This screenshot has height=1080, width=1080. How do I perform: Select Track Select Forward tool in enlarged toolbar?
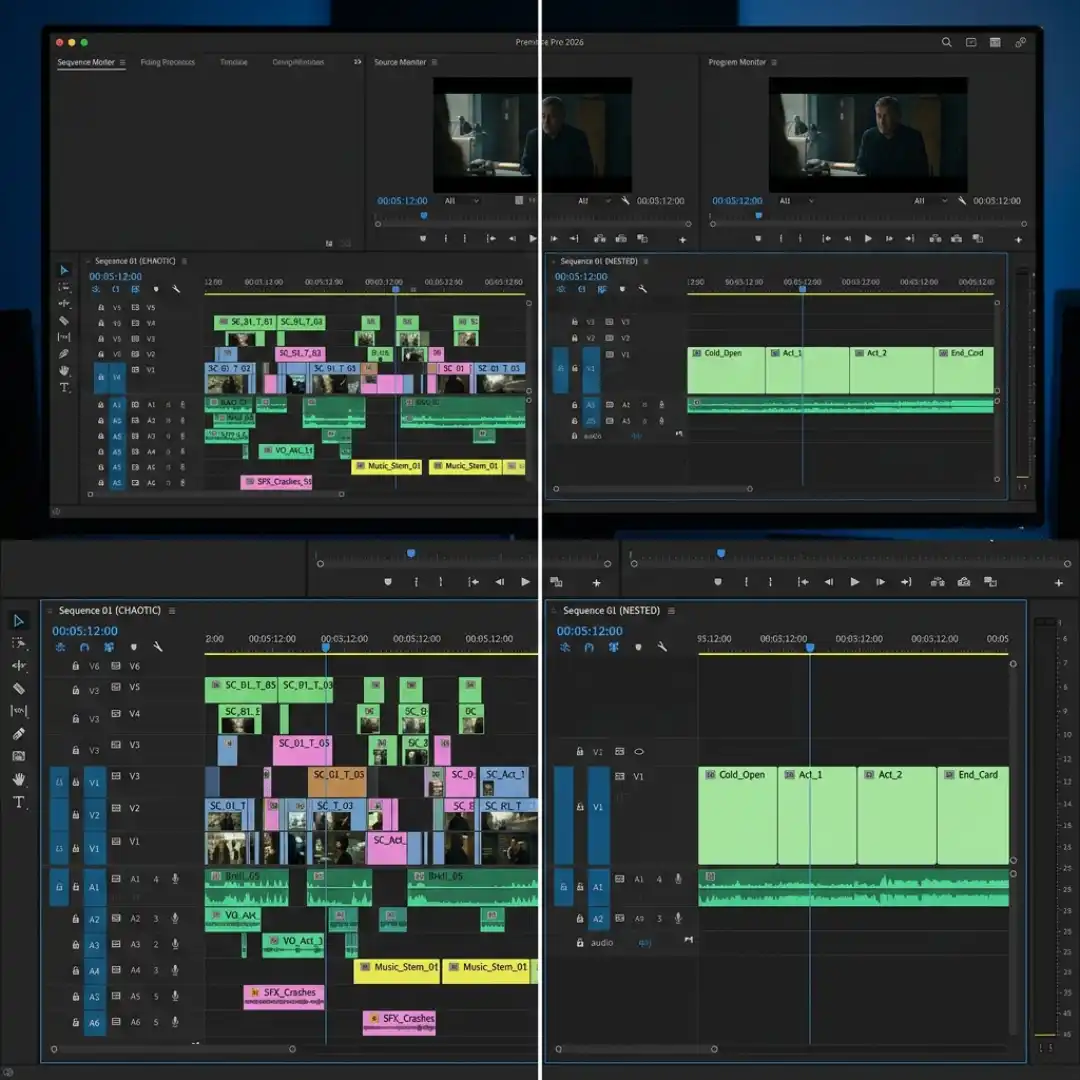point(19,643)
